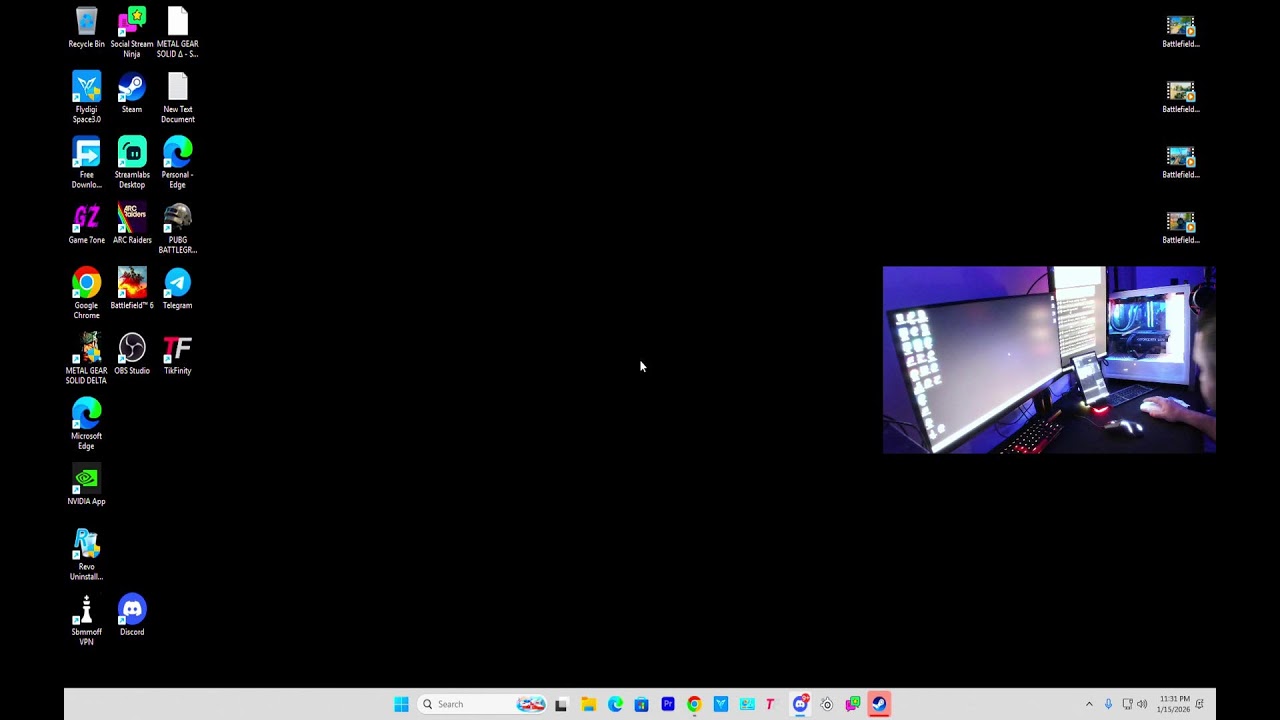Screen dimensions: 1280x720
Task: Select the Microsoft Edge desktop shortcut
Action: [86, 424]
